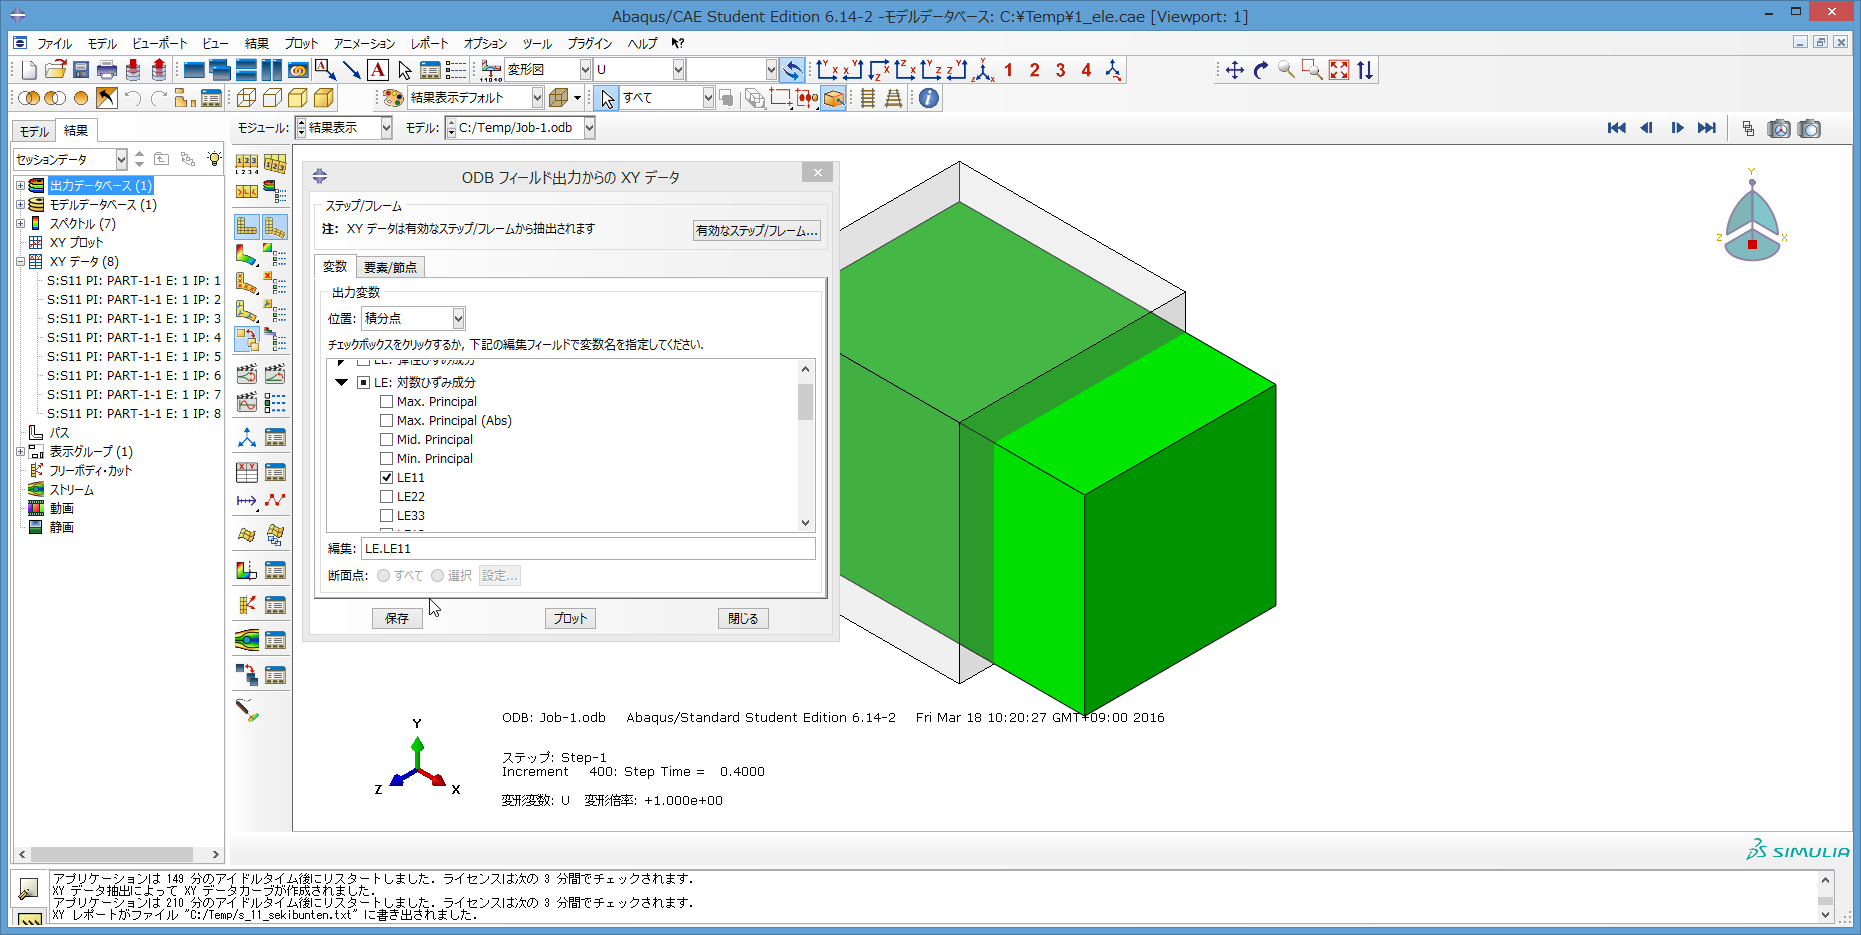Viewport: 1861px width, 935px height.
Task: Switch to the モデル tree tab
Action: point(34,131)
